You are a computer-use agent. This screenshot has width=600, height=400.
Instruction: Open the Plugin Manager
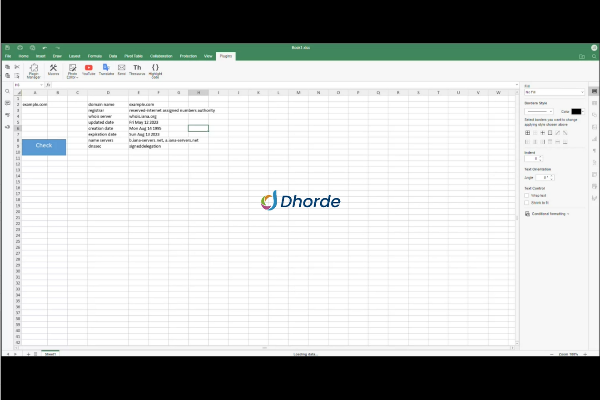[33, 69]
